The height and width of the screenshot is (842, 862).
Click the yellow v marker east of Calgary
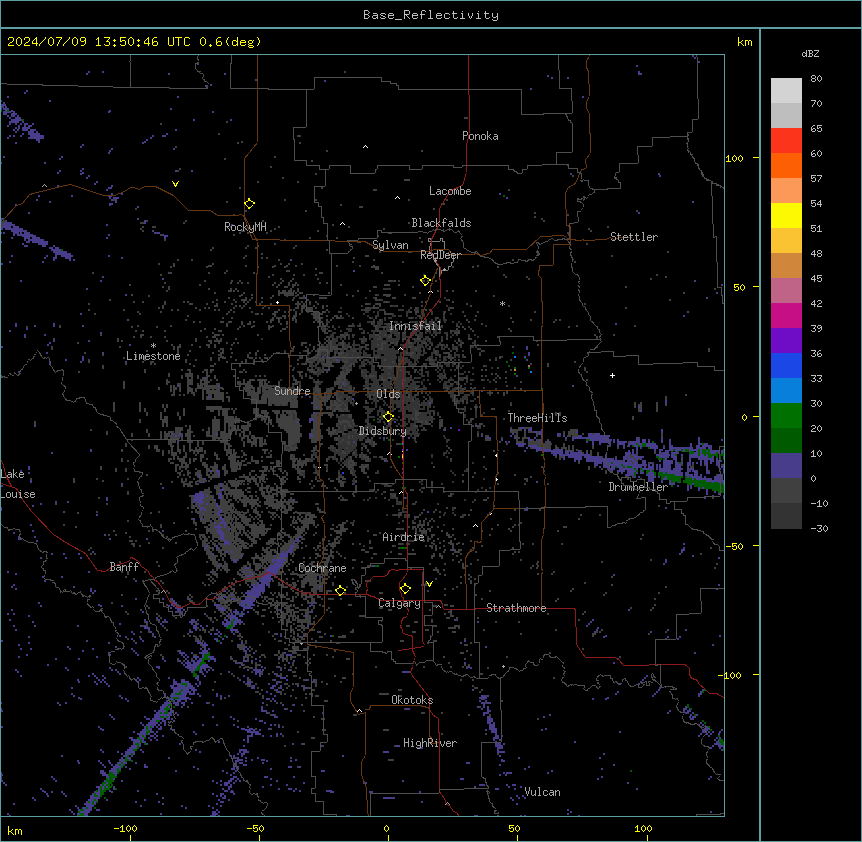[x=429, y=584]
